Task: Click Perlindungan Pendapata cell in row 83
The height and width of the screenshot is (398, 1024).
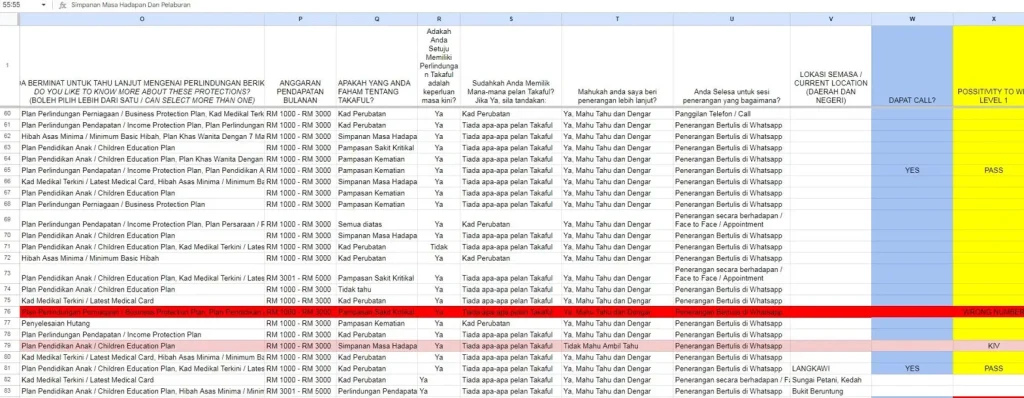Action: click(376, 391)
